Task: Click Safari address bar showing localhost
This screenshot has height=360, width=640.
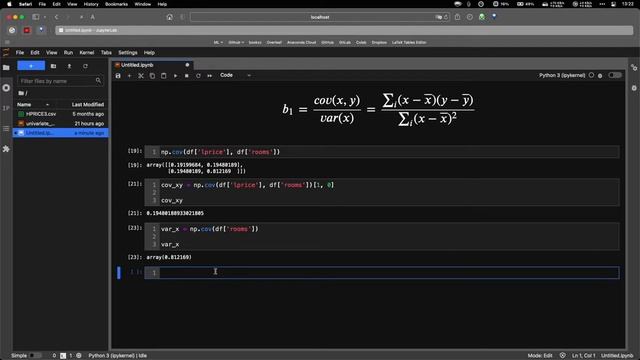Action: [320, 17]
